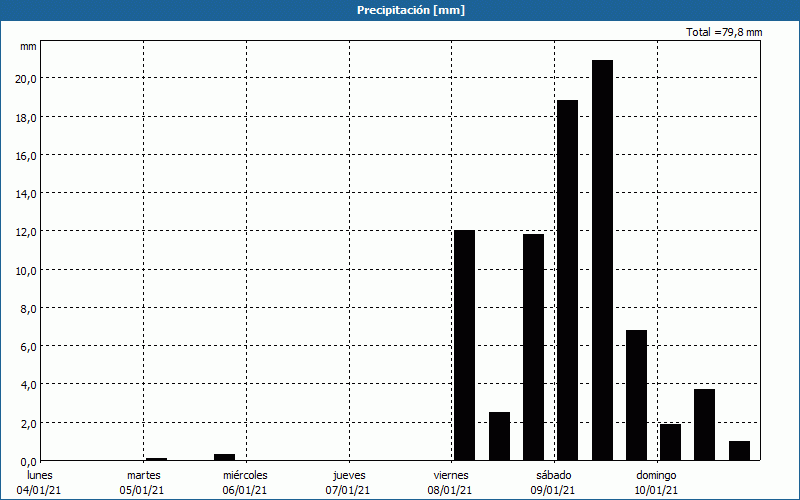Image resolution: width=800 pixels, height=500 pixels.
Task: Click the date 06/01/21
Action: pos(244,490)
